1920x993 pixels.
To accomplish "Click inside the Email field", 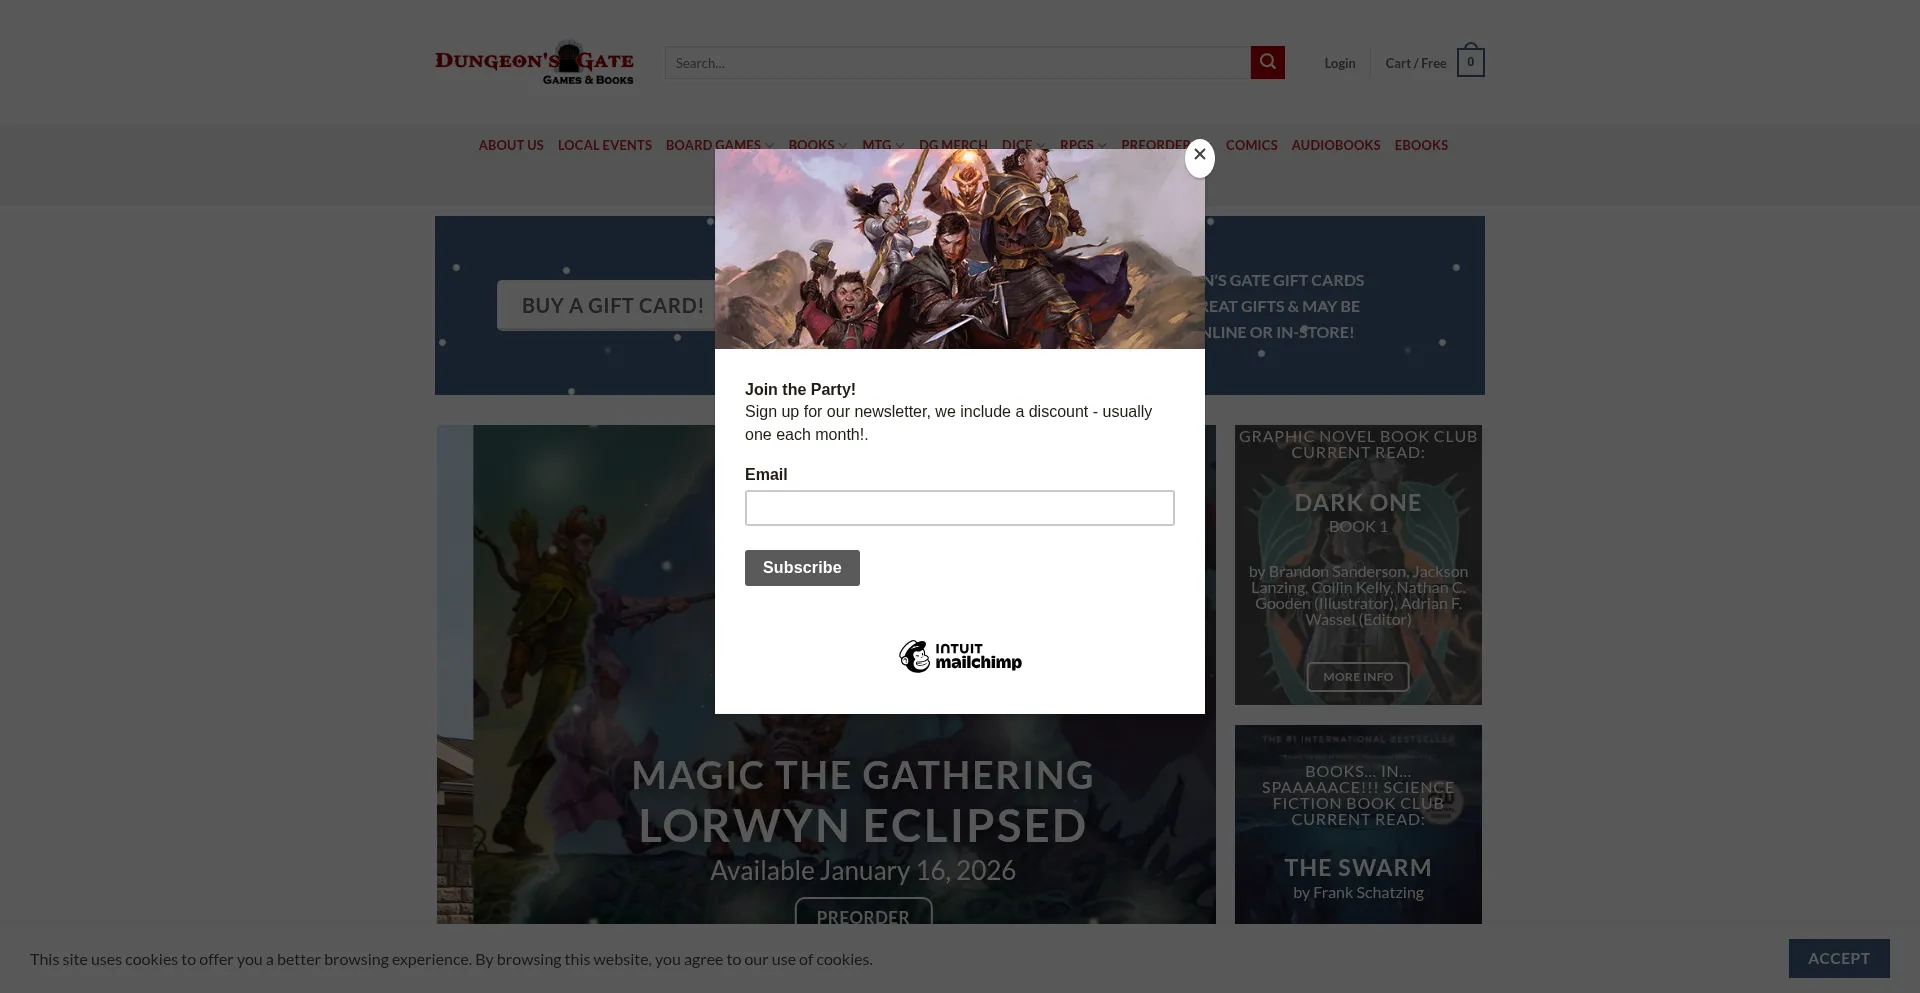I will coord(959,508).
